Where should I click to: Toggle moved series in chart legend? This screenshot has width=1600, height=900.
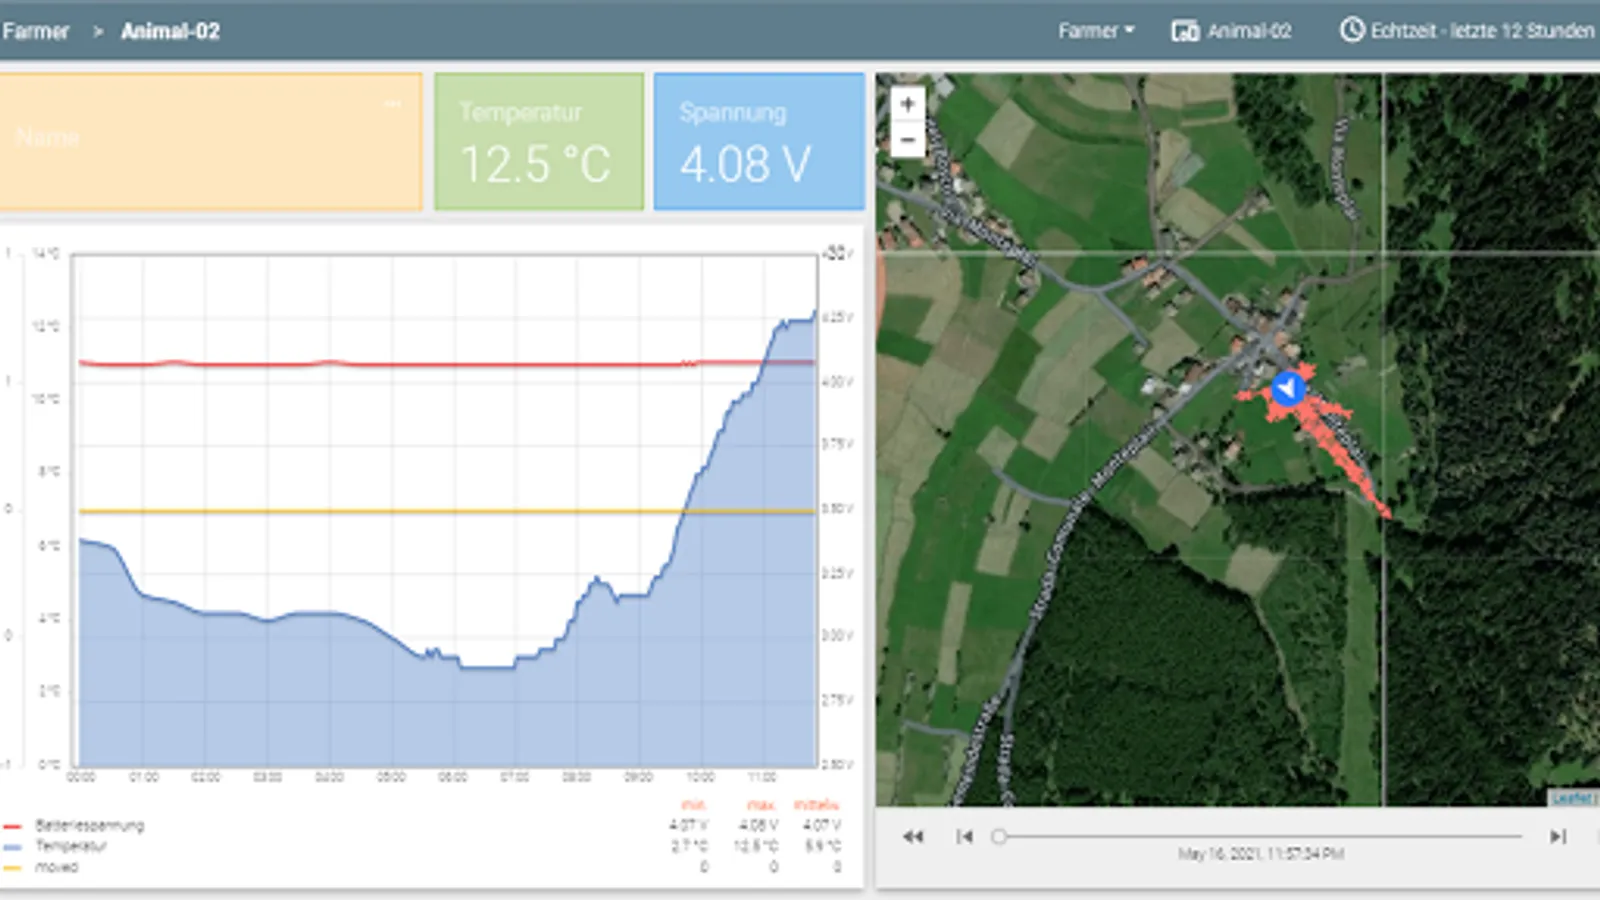pos(56,867)
